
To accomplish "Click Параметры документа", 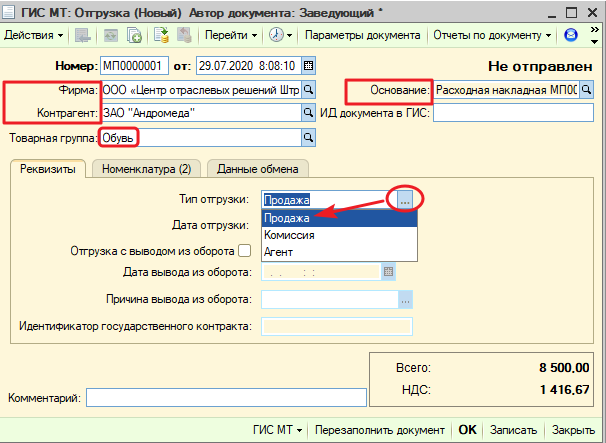I will coord(363,35).
